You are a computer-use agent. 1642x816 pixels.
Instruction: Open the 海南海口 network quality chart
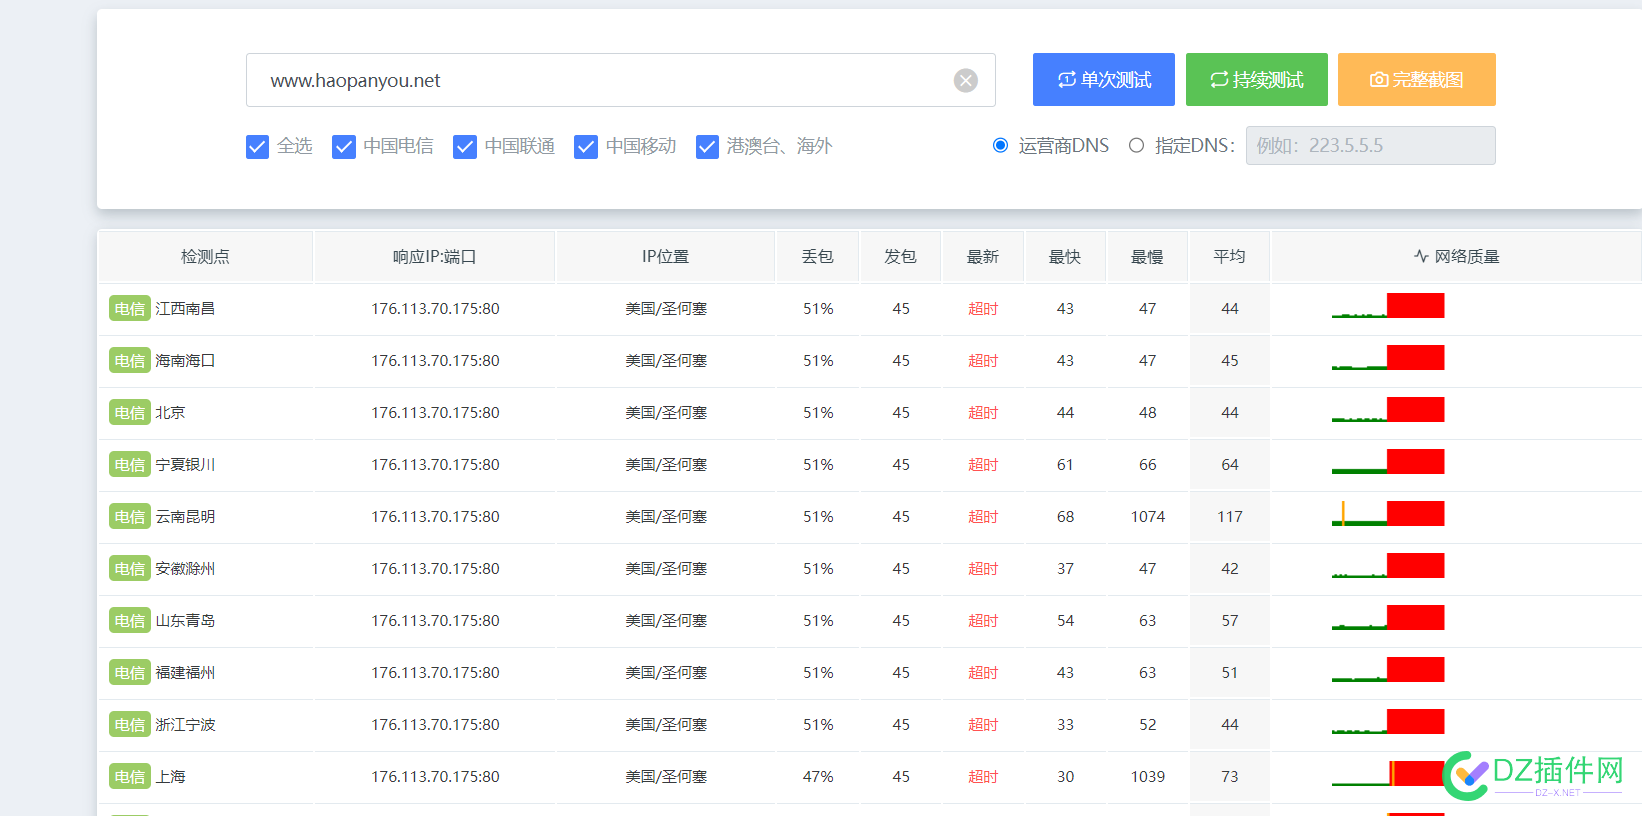click(1388, 358)
